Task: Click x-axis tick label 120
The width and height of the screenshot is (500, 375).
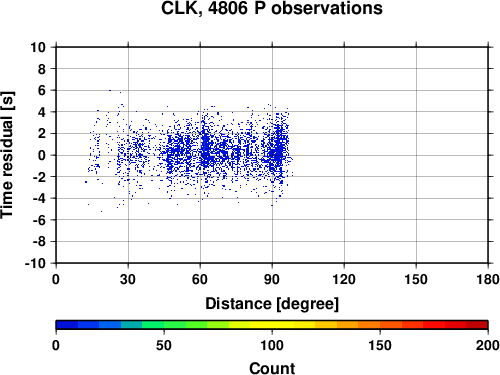Action: click(x=344, y=279)
